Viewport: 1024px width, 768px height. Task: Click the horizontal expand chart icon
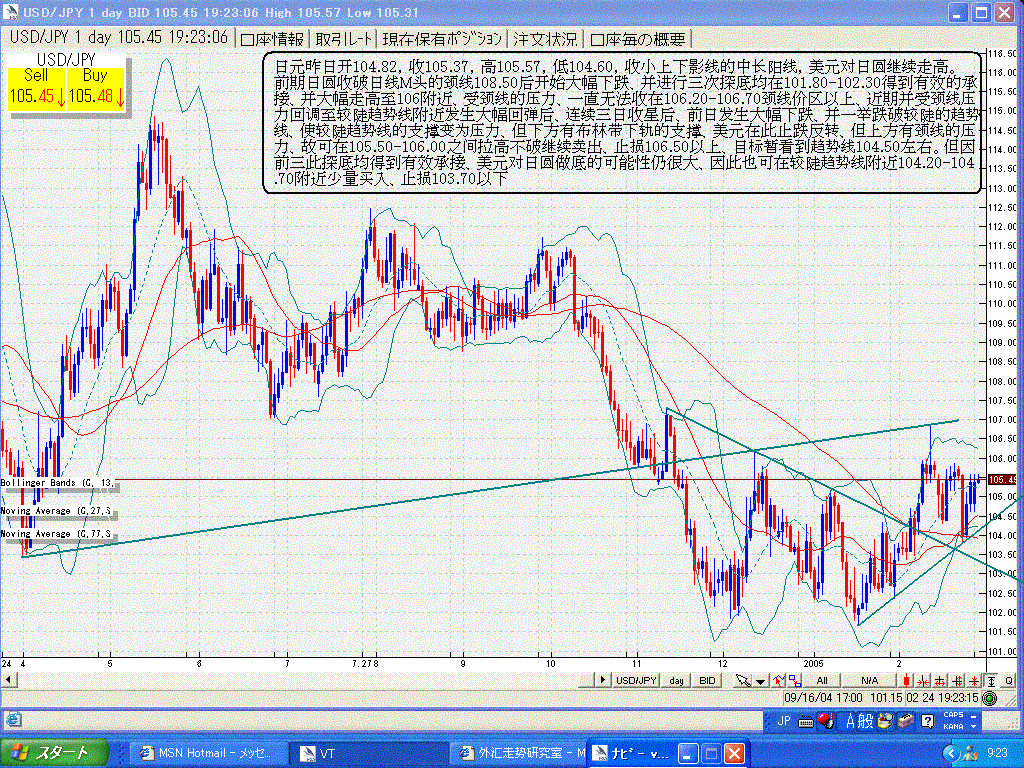(x=940, y=680)
